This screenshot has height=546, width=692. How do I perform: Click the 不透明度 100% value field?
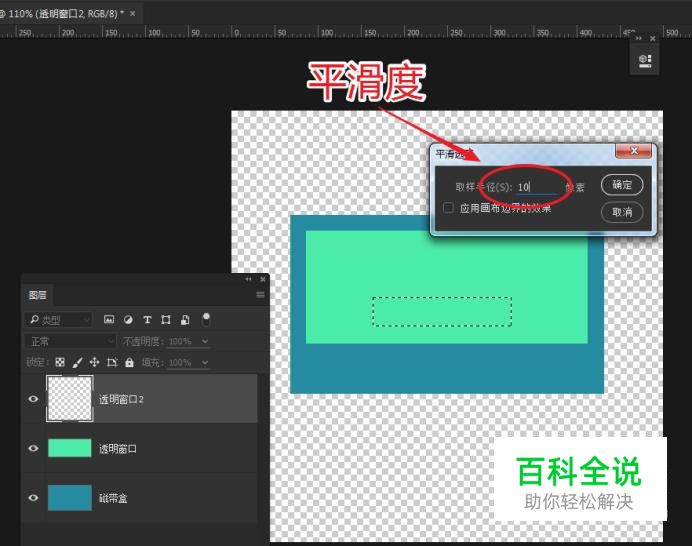coord(181,341)
